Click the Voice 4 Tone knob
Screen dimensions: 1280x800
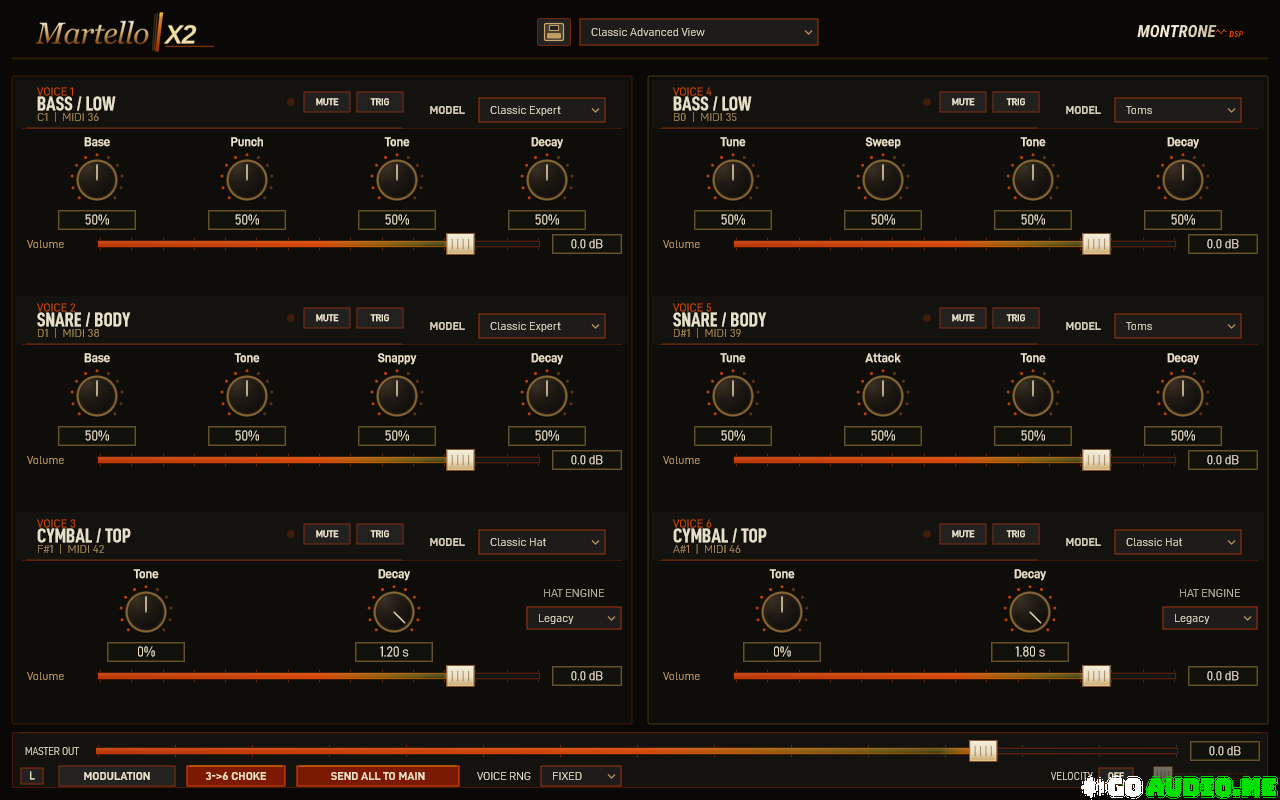point(1033,180)
